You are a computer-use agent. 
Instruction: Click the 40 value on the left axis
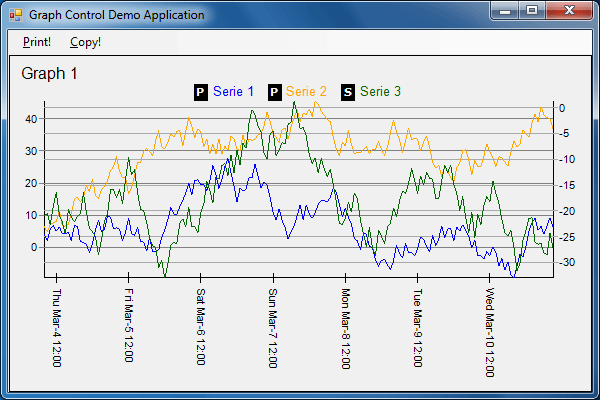[x=31, y=119]
